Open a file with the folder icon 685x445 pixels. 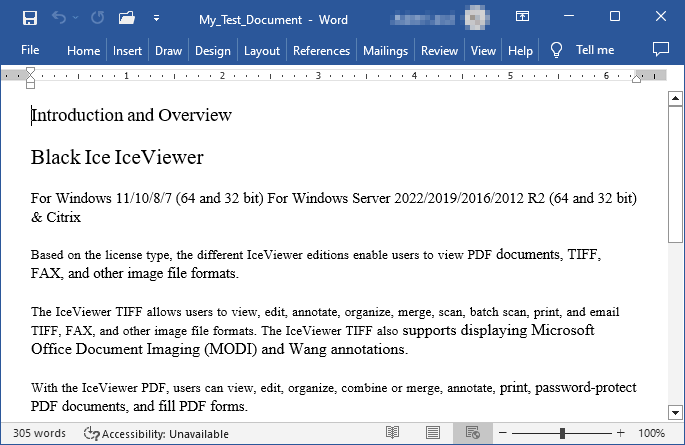(127, 18)
